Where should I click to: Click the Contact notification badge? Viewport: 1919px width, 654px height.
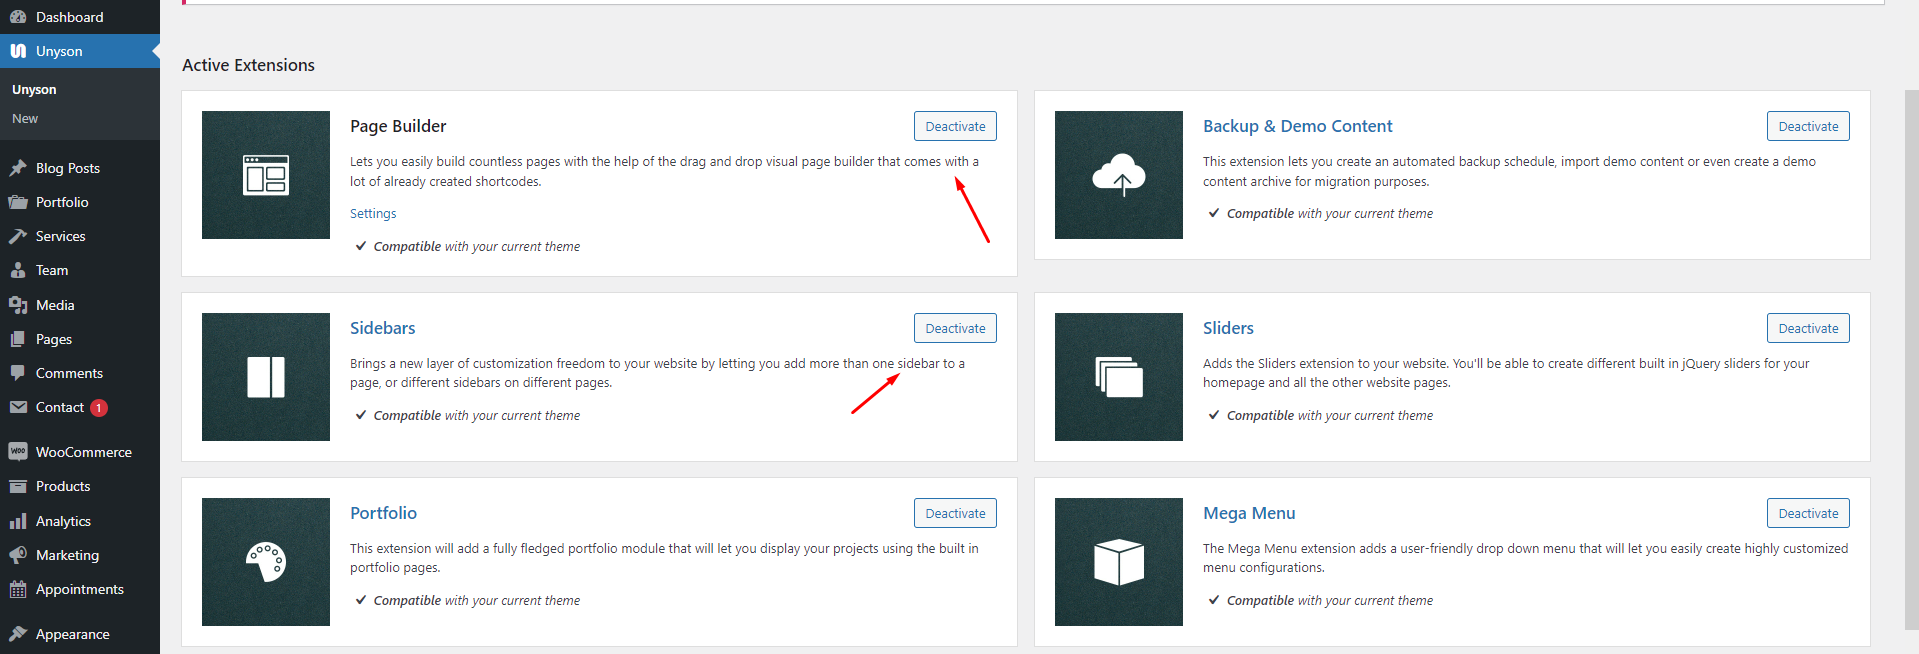coord(99,408)
